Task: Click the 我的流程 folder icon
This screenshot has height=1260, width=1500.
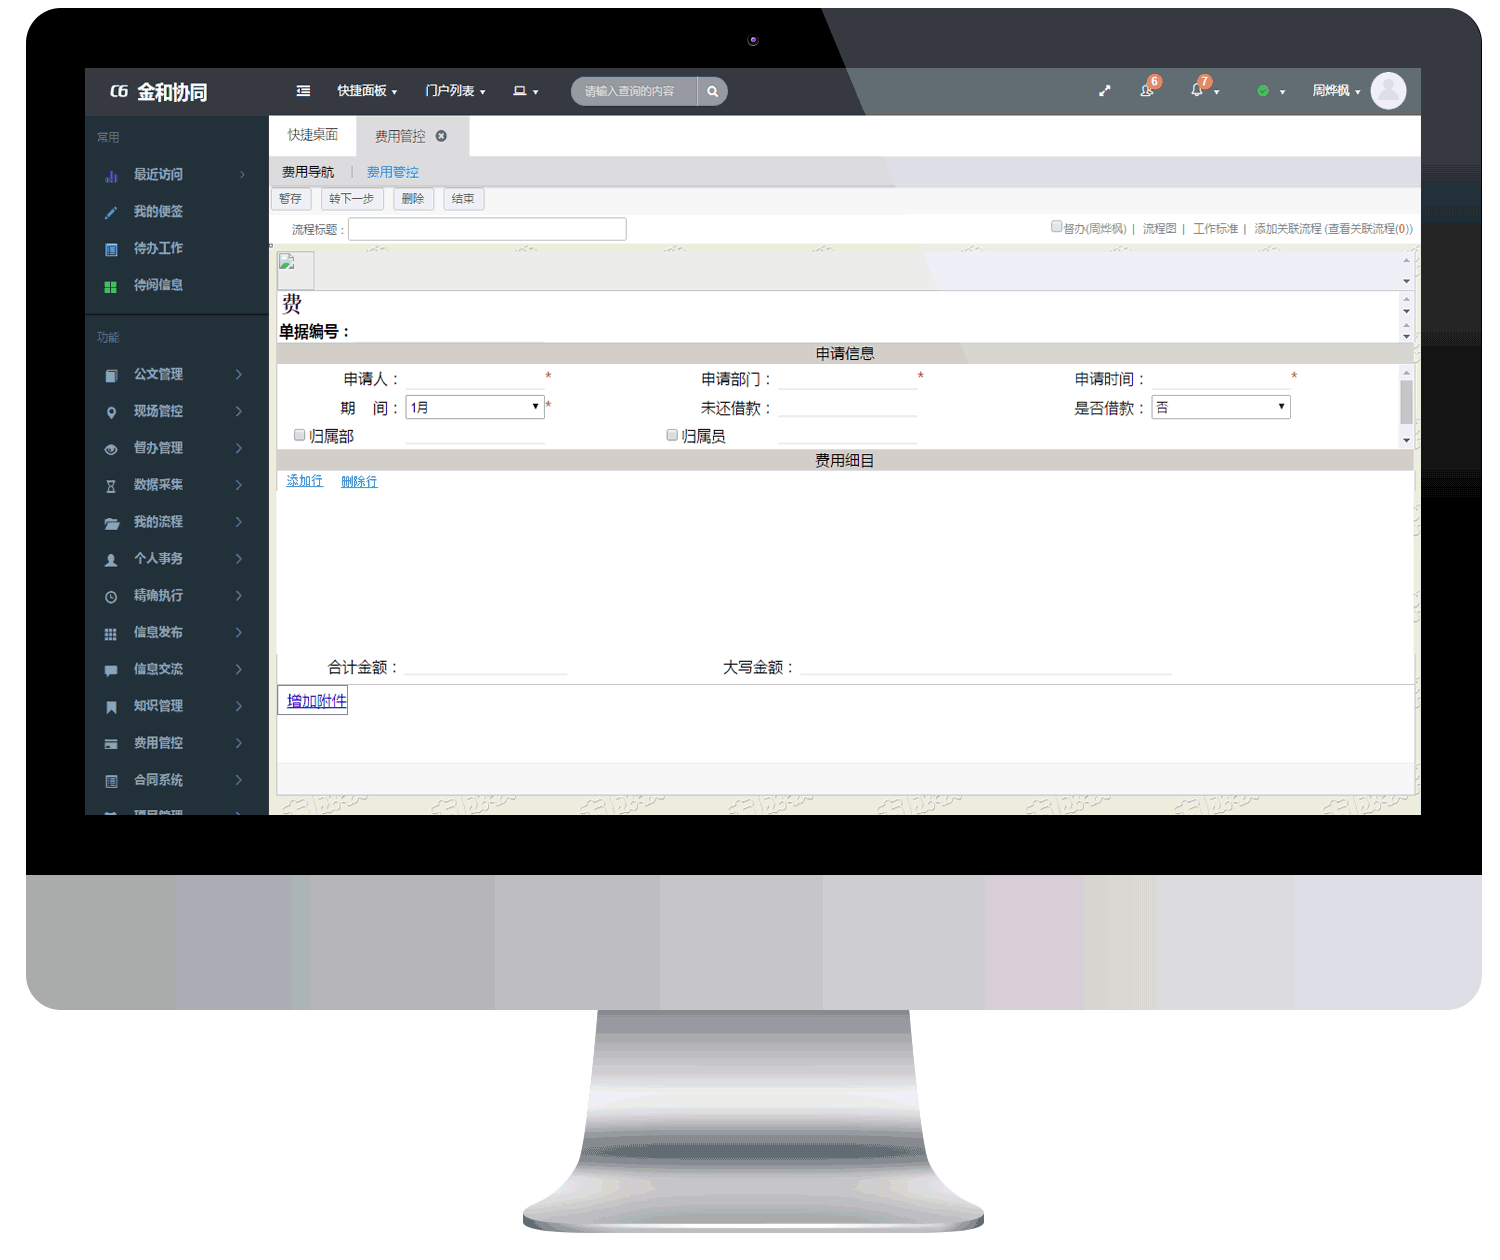Action: (x=111, y=523)
